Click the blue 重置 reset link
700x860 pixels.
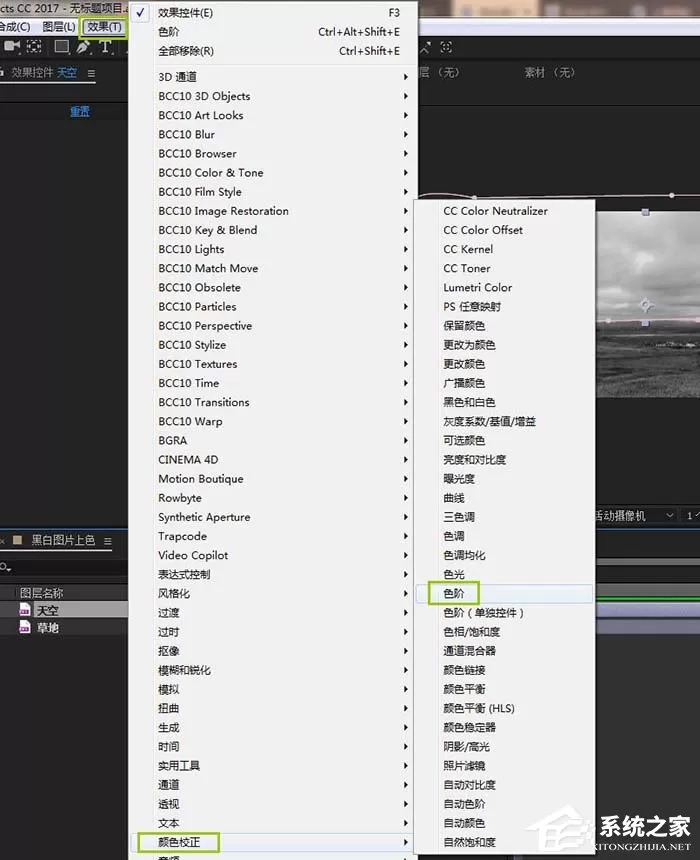[80, 111]
